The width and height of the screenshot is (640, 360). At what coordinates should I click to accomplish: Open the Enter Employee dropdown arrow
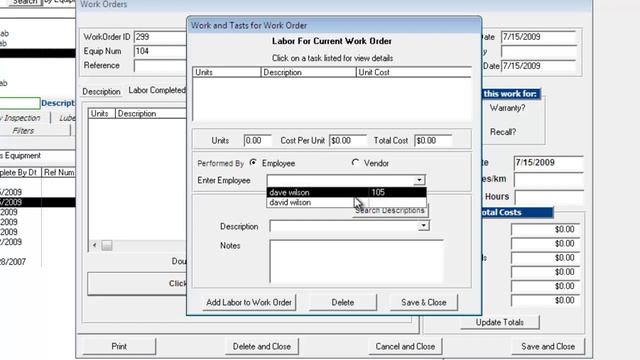[x=419, y=180]
